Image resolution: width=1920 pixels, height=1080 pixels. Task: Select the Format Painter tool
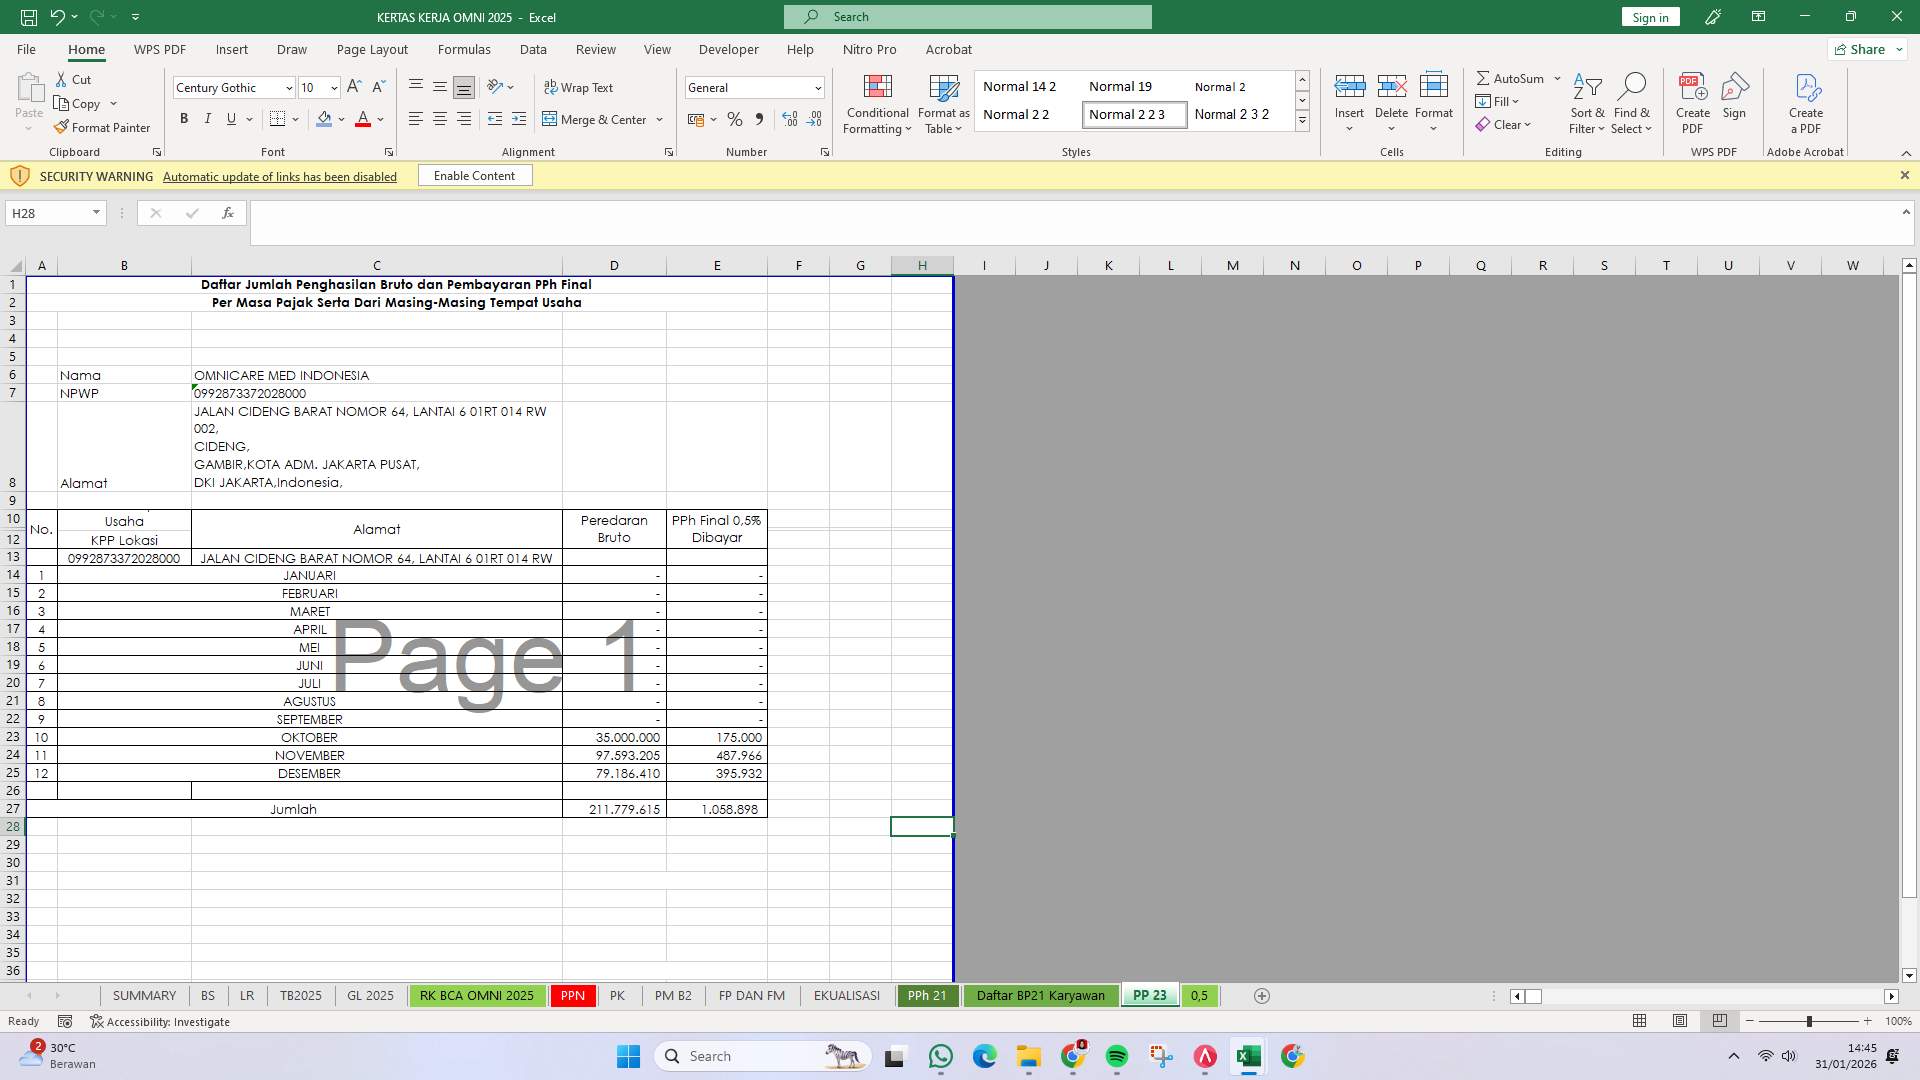[102, 127]
